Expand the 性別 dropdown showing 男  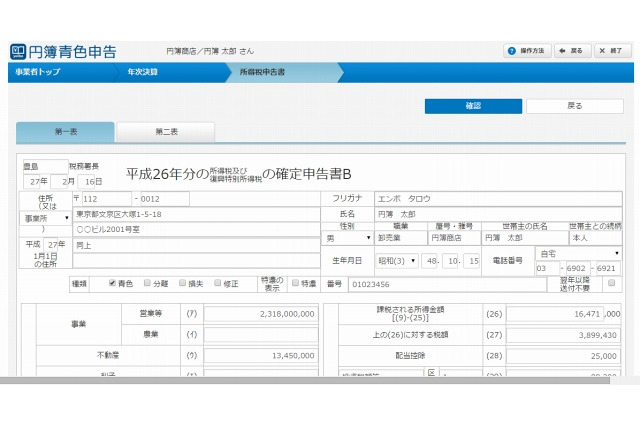[x=347, y=239]
